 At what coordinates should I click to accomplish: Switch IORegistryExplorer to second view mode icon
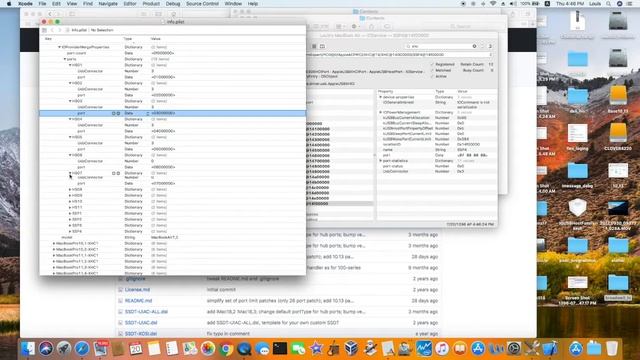click(x=322, y=46)
